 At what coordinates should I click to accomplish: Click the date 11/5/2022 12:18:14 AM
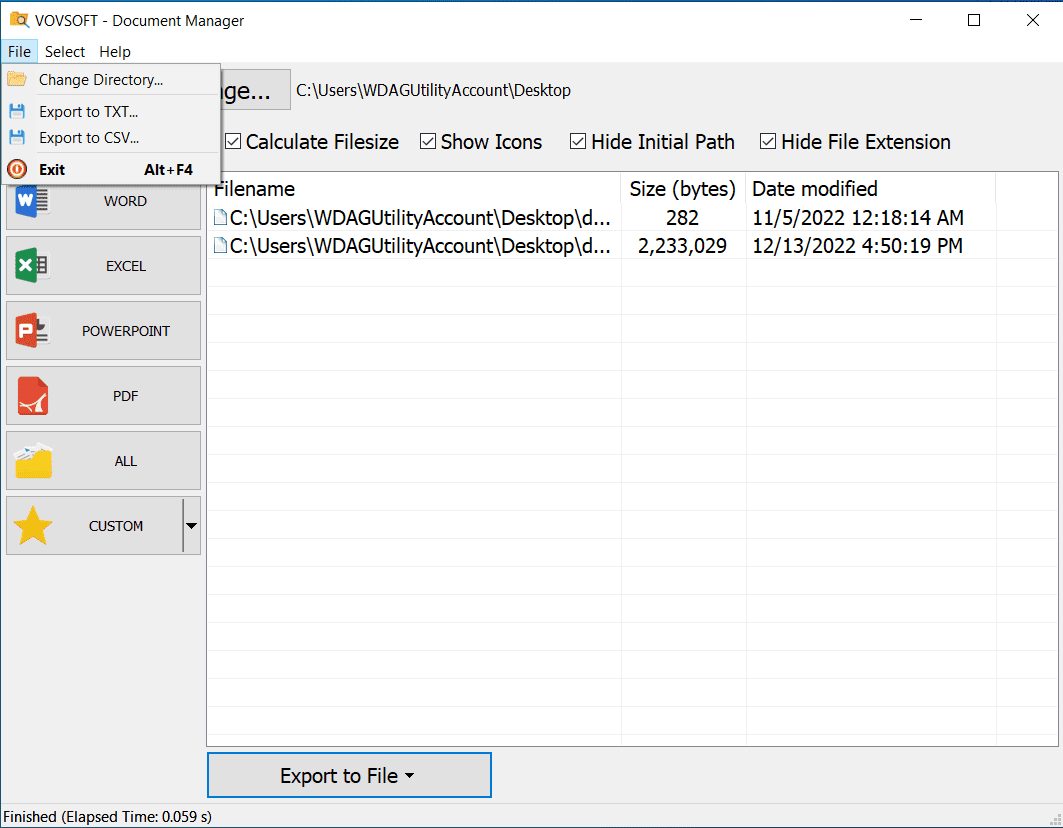[x=858, y=218]
